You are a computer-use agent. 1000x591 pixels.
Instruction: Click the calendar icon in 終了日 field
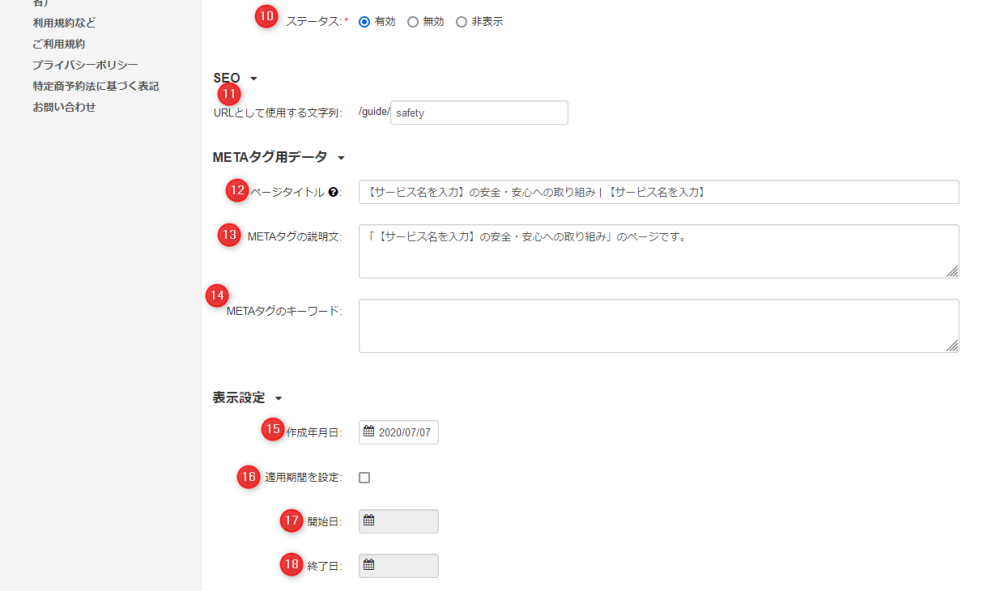(369, 565)
